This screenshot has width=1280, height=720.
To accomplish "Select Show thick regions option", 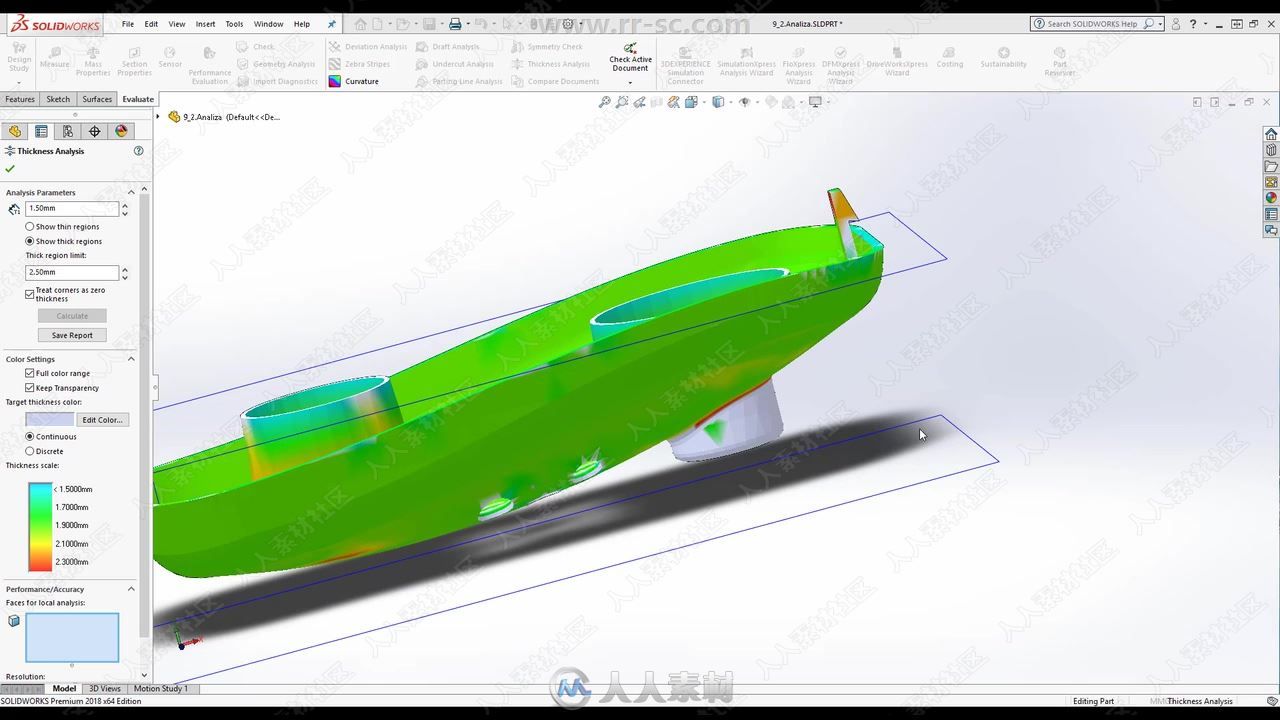I will pyautogui.click(x=64, y=241).
